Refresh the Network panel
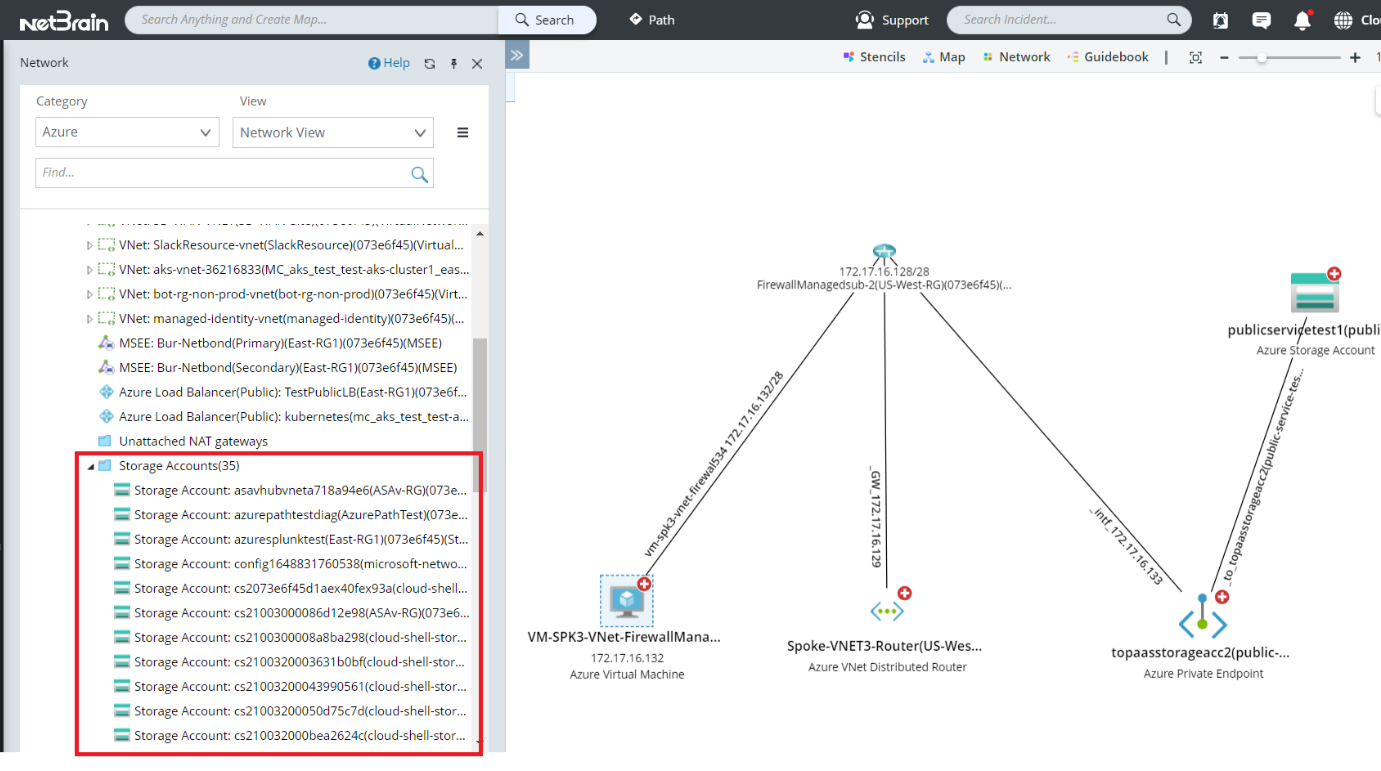 [430, 63]
